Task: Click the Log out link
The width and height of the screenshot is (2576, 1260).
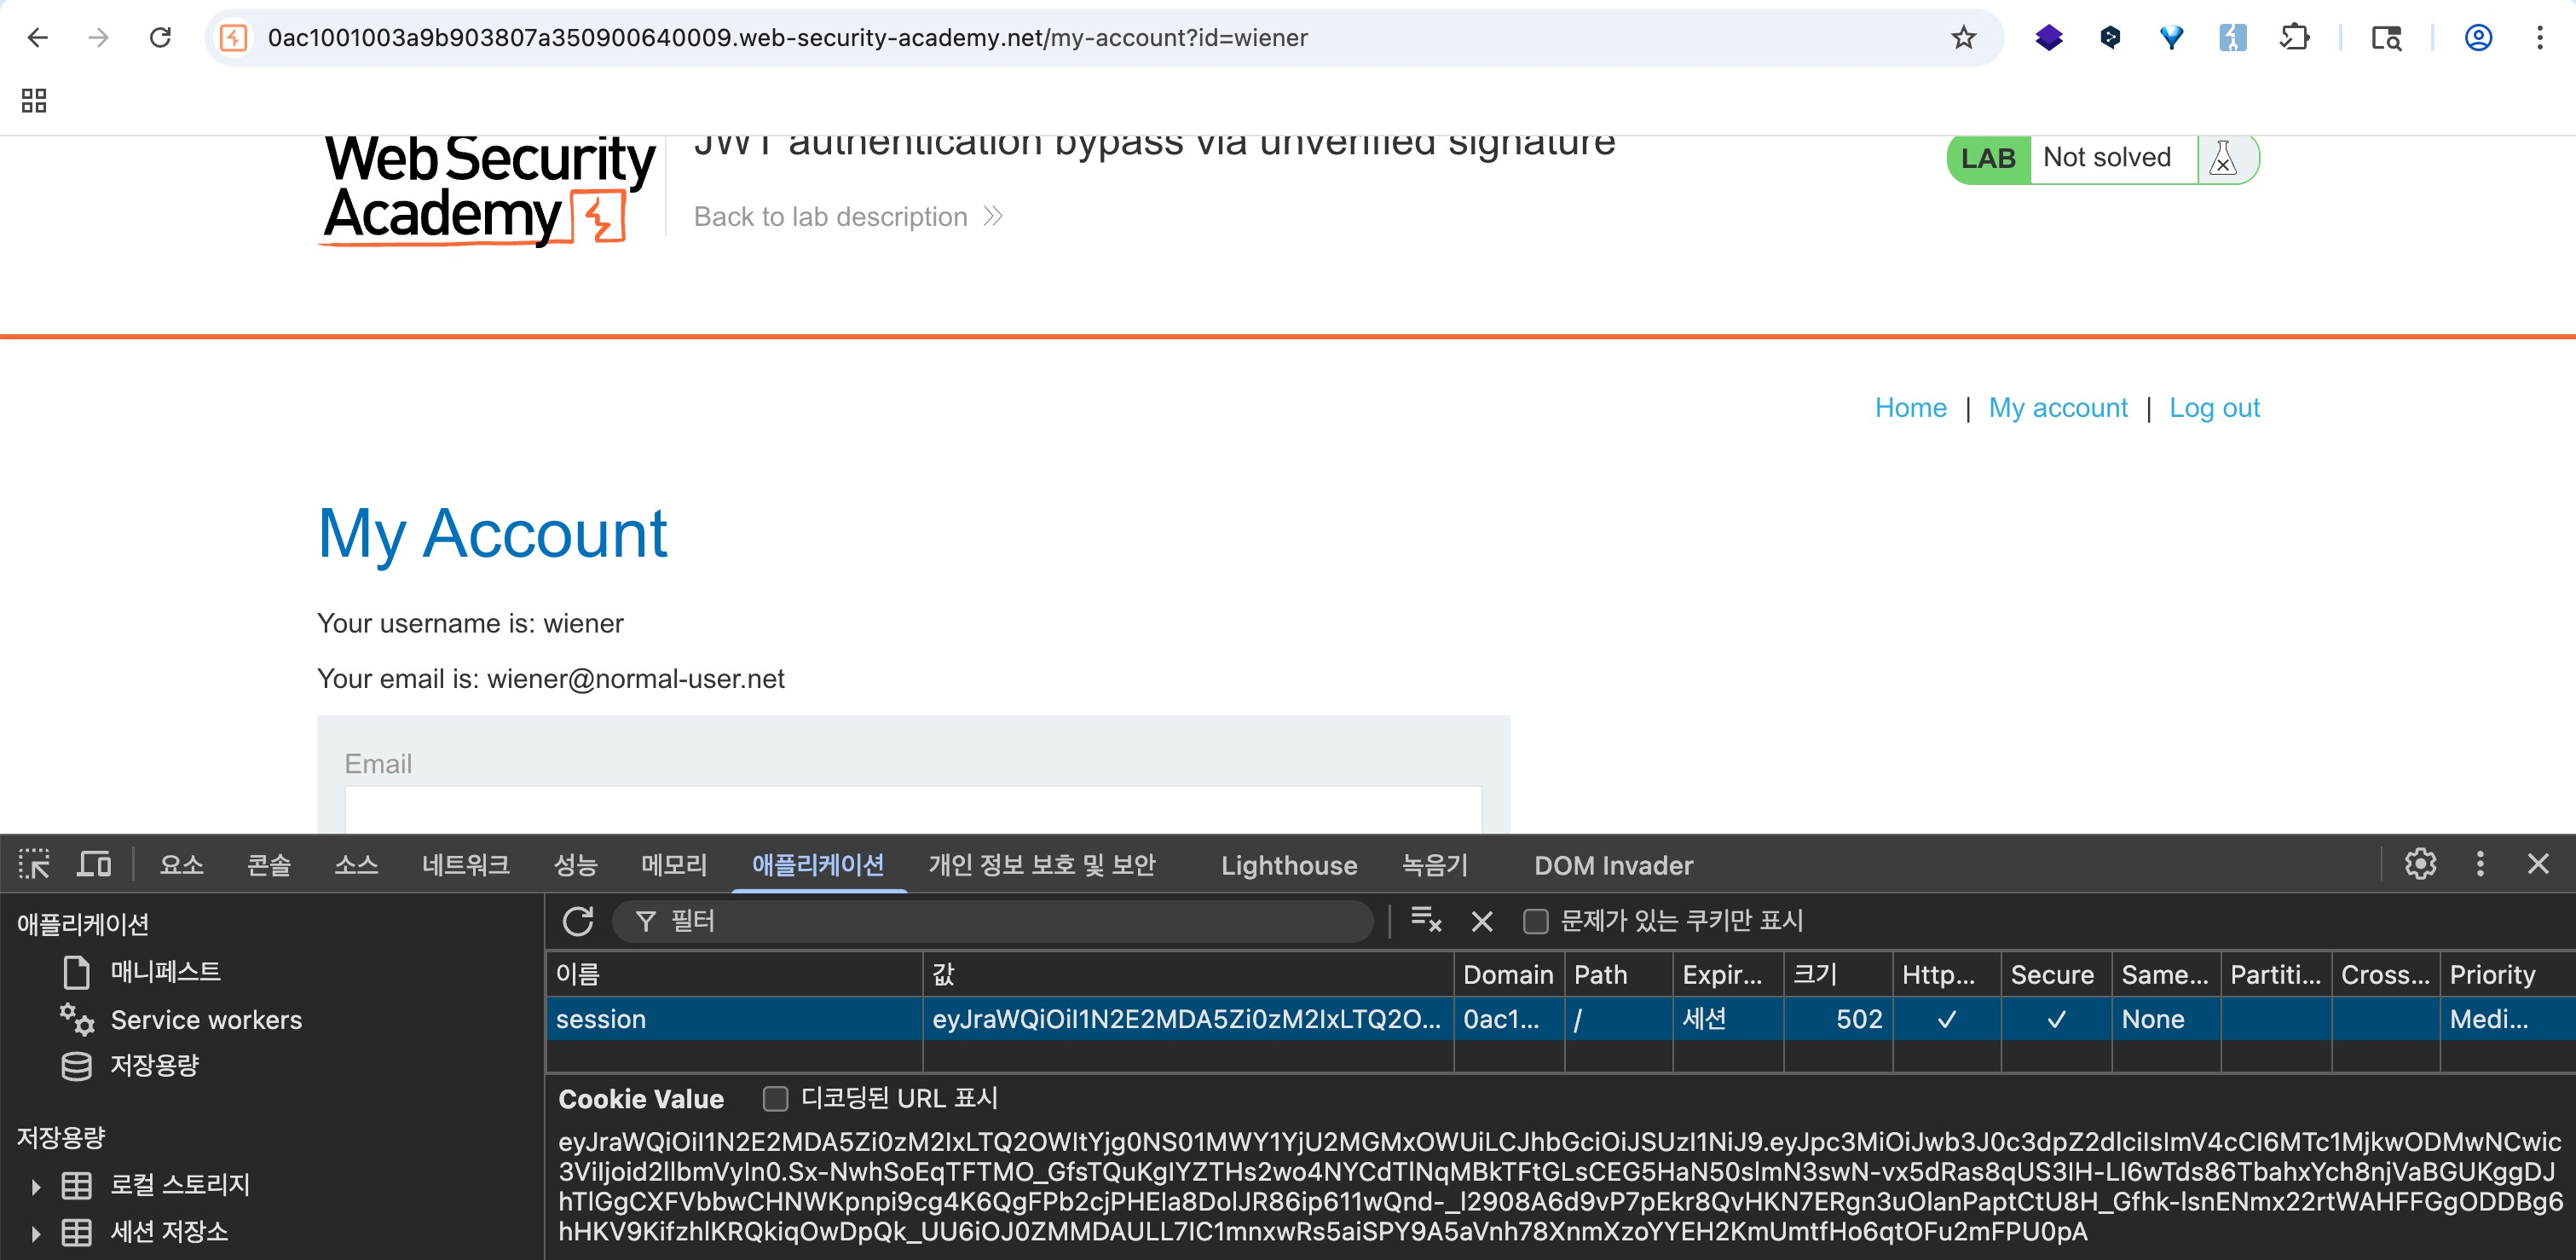Action: coord(2213,408)
